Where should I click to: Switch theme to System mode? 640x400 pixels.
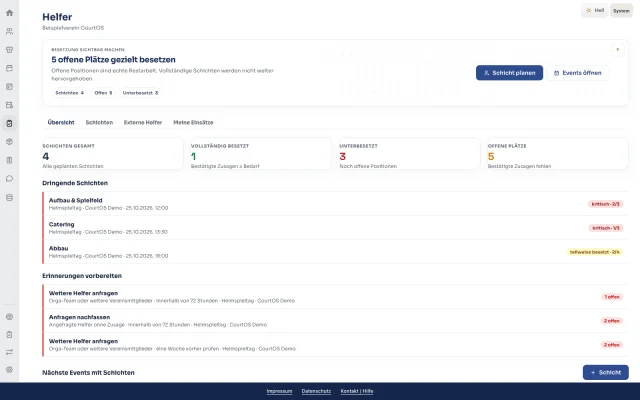[x=621, y=11]
